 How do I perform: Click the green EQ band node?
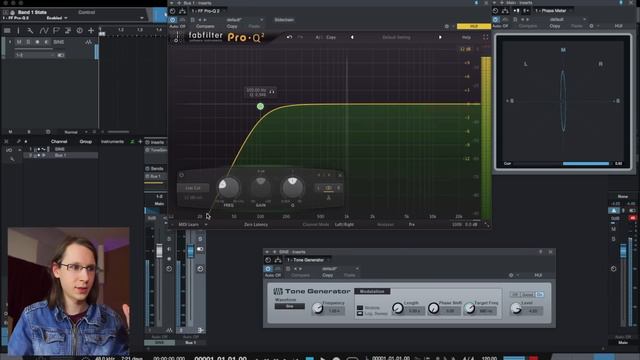260,107
